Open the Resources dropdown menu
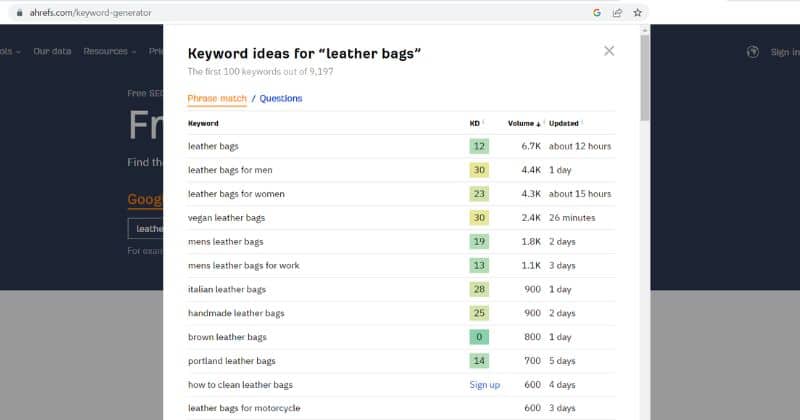Screen dimensions: 800x420 [110, 51]
